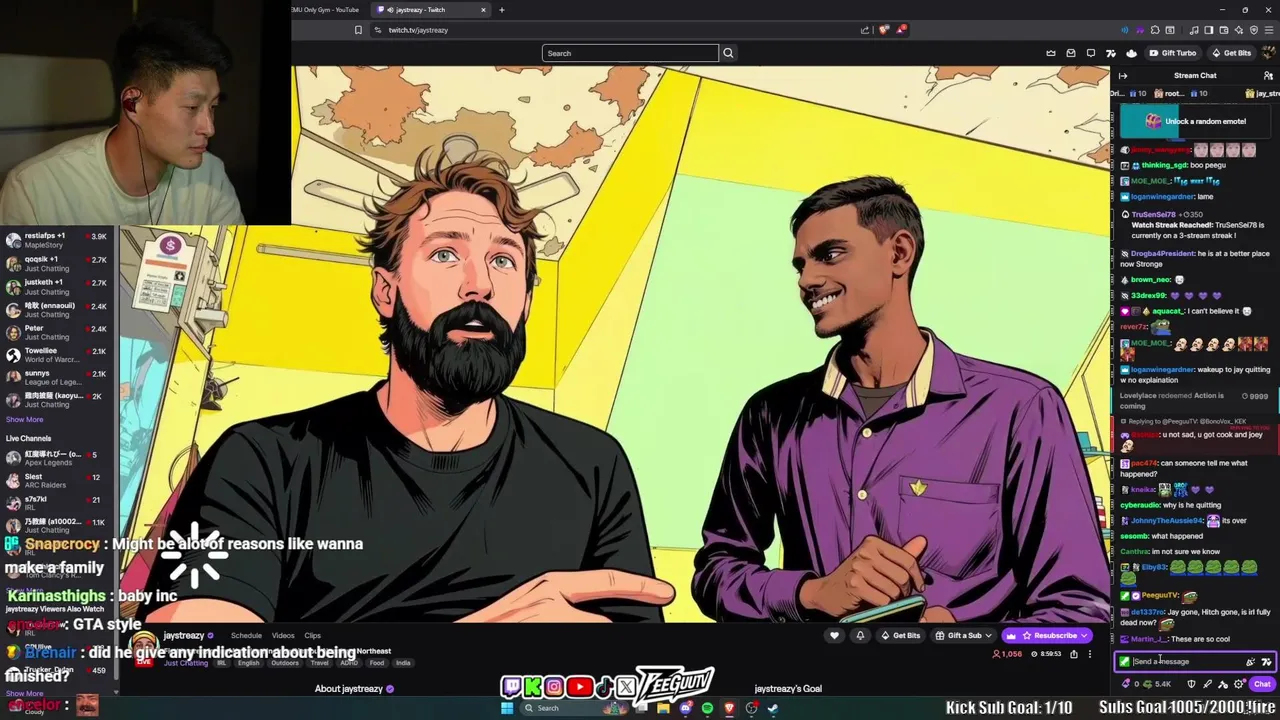Viewport: 1280px width, 720px height.
Task: Open Towelliee channel in sidebar
Action: point(58,355)
